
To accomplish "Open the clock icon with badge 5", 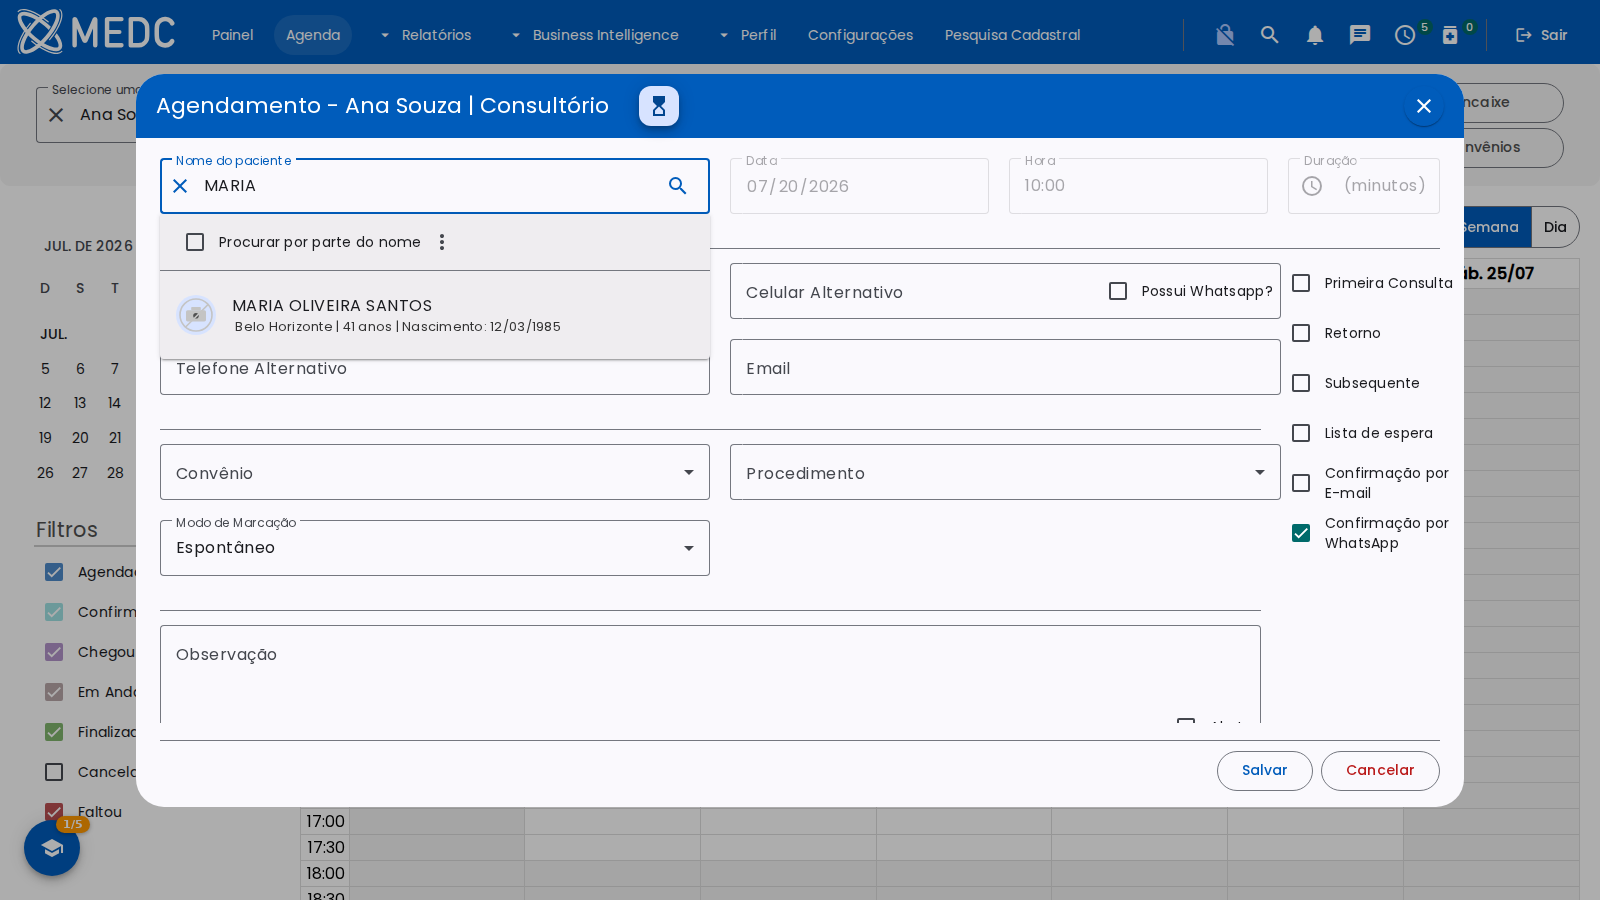I will pyautogui.click(x=1405, y=35).
